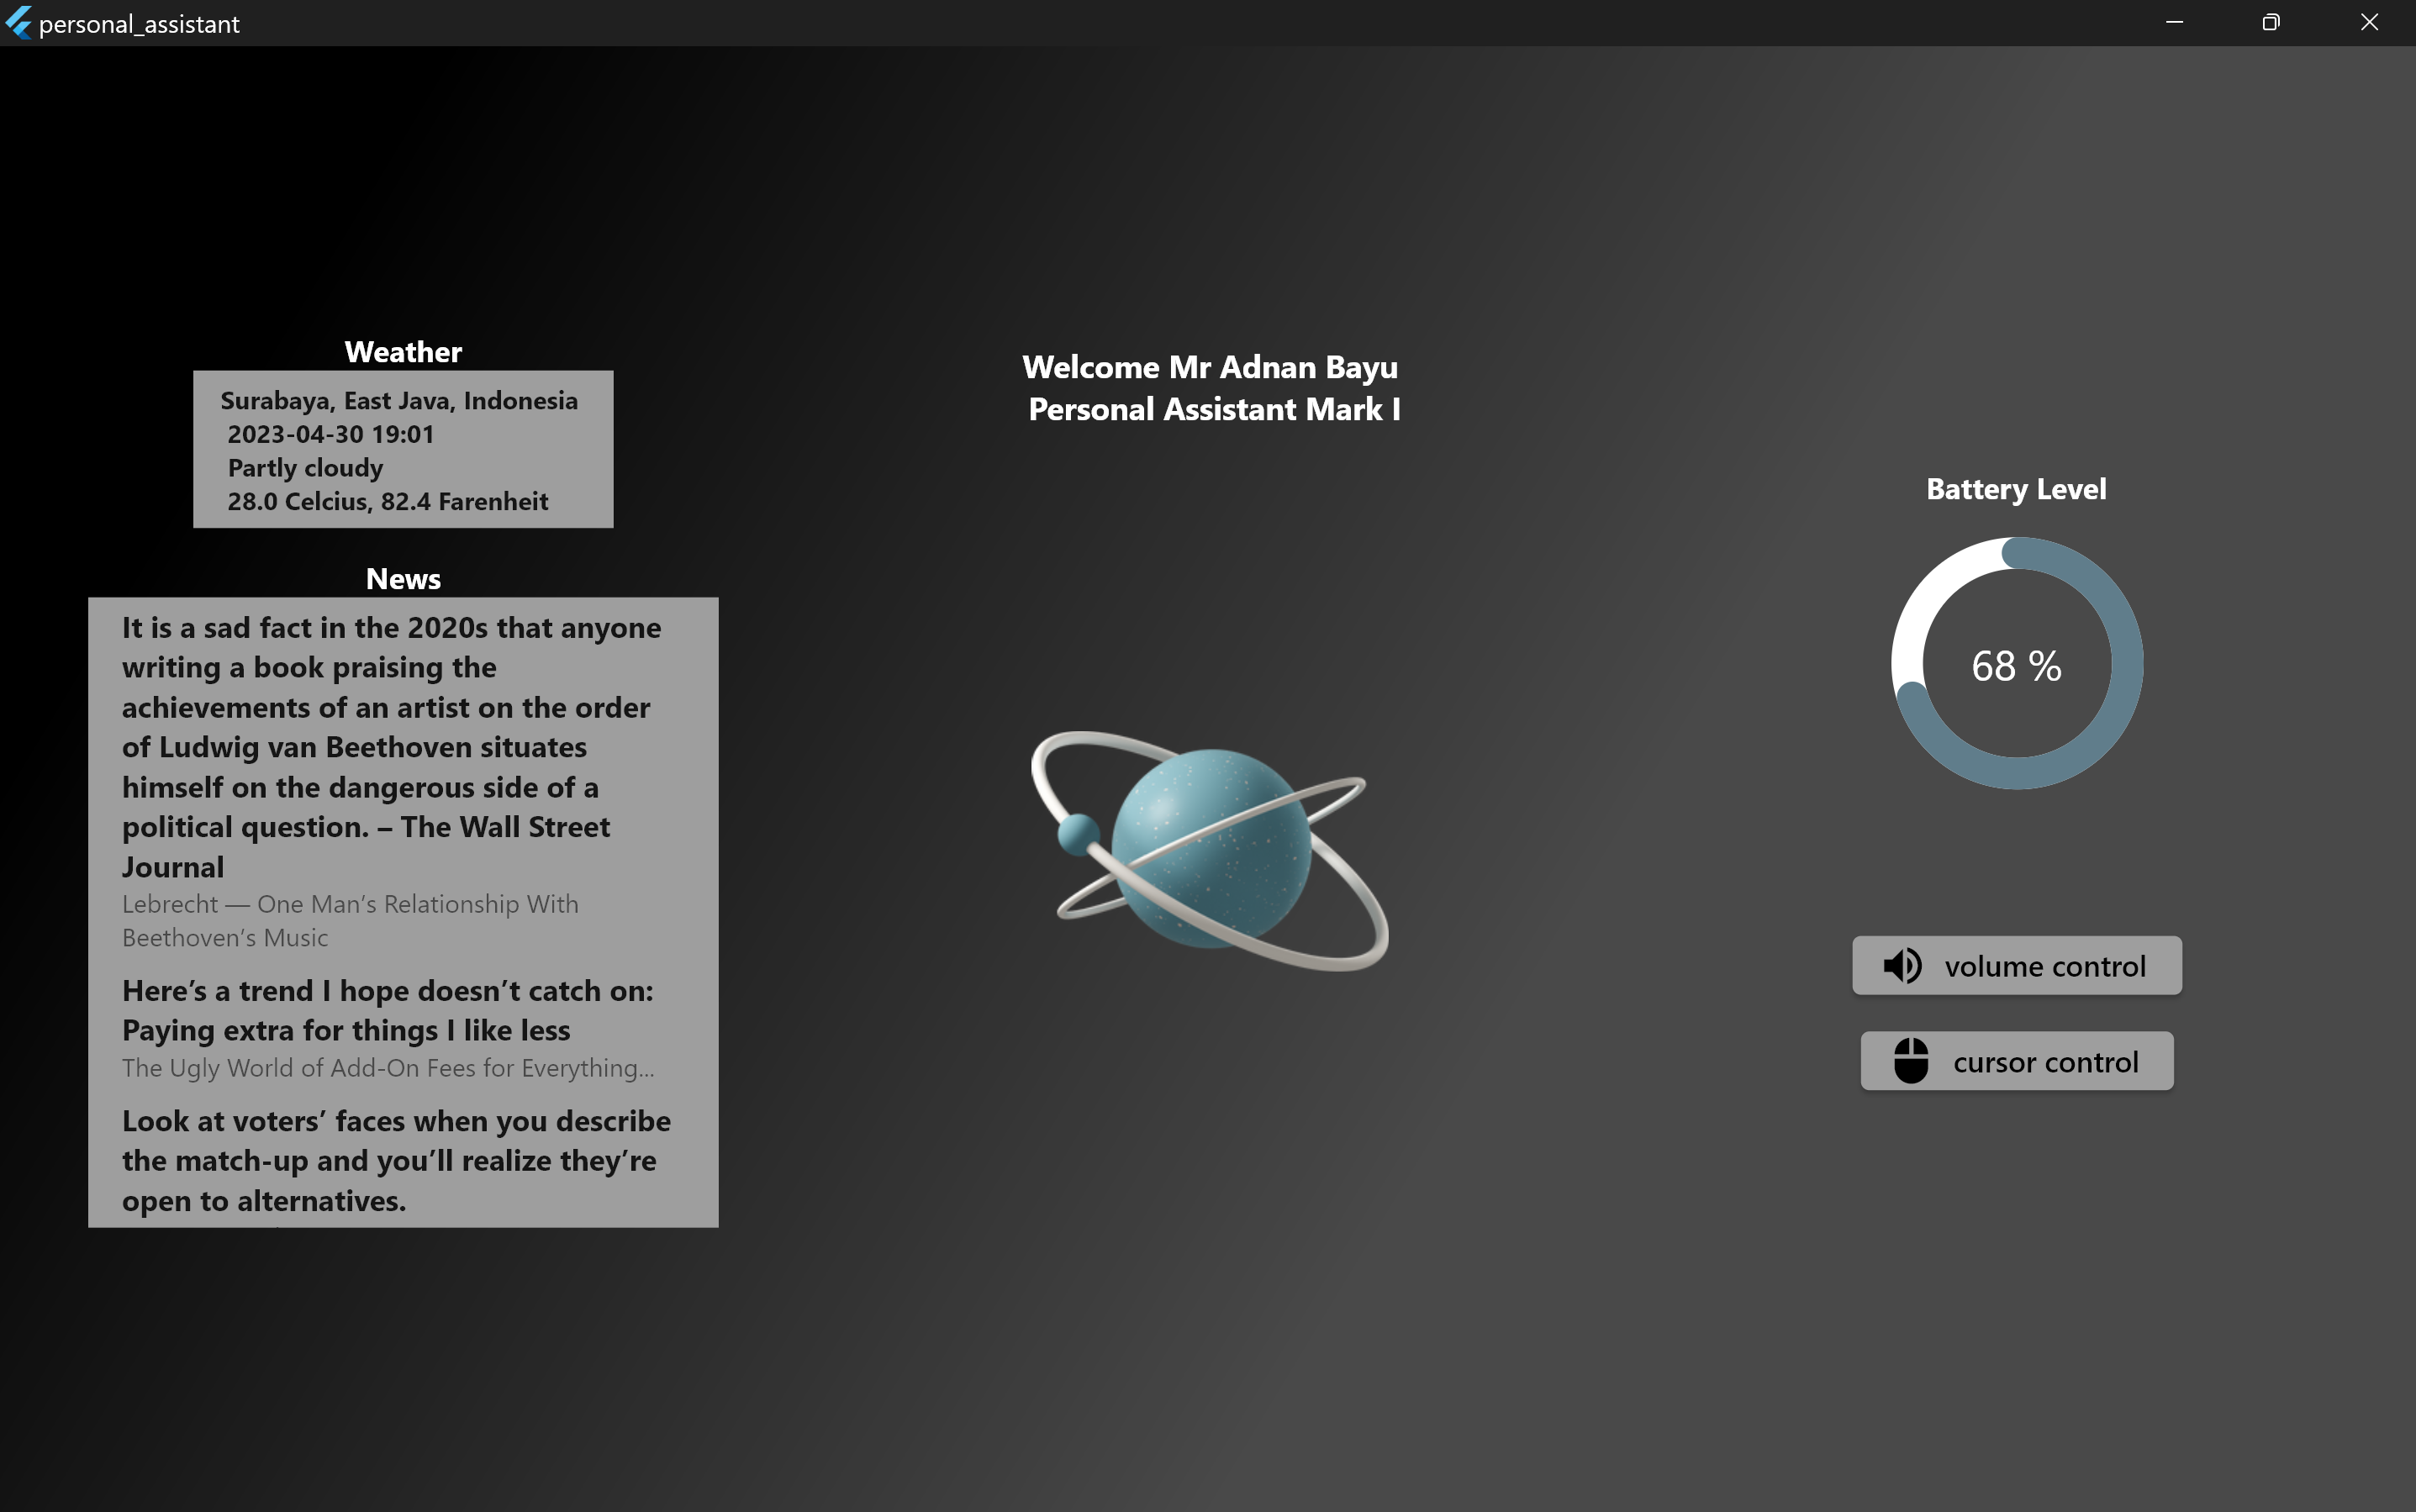Viewport: 2416px width, 1512px height.
Task: Click the minimize window icon
Action: coord(2173,22)
